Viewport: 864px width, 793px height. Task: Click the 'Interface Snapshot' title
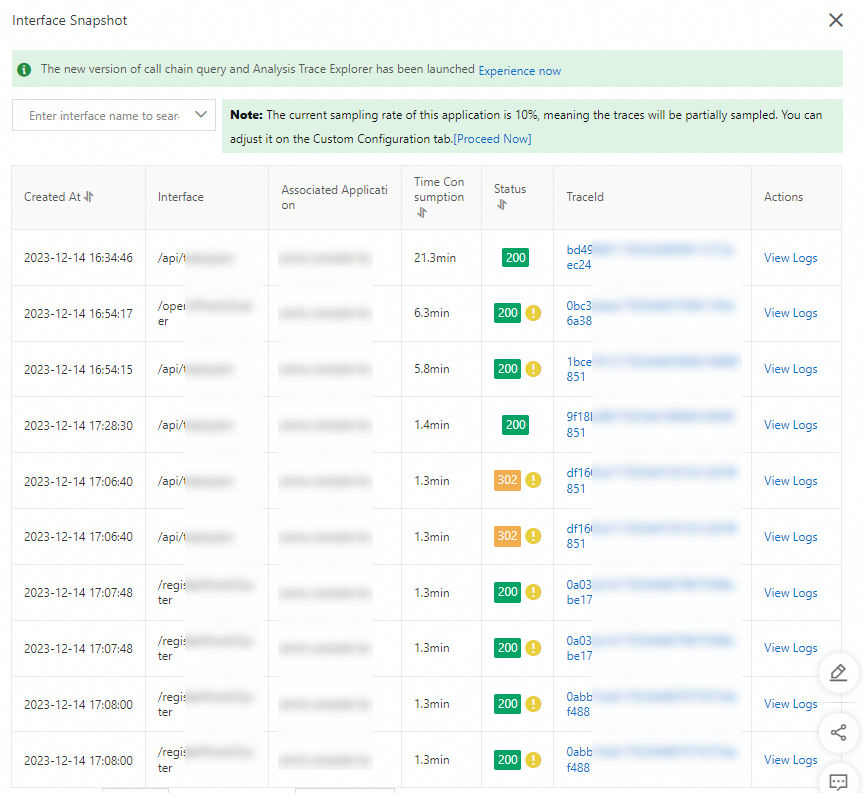point(69,20)
